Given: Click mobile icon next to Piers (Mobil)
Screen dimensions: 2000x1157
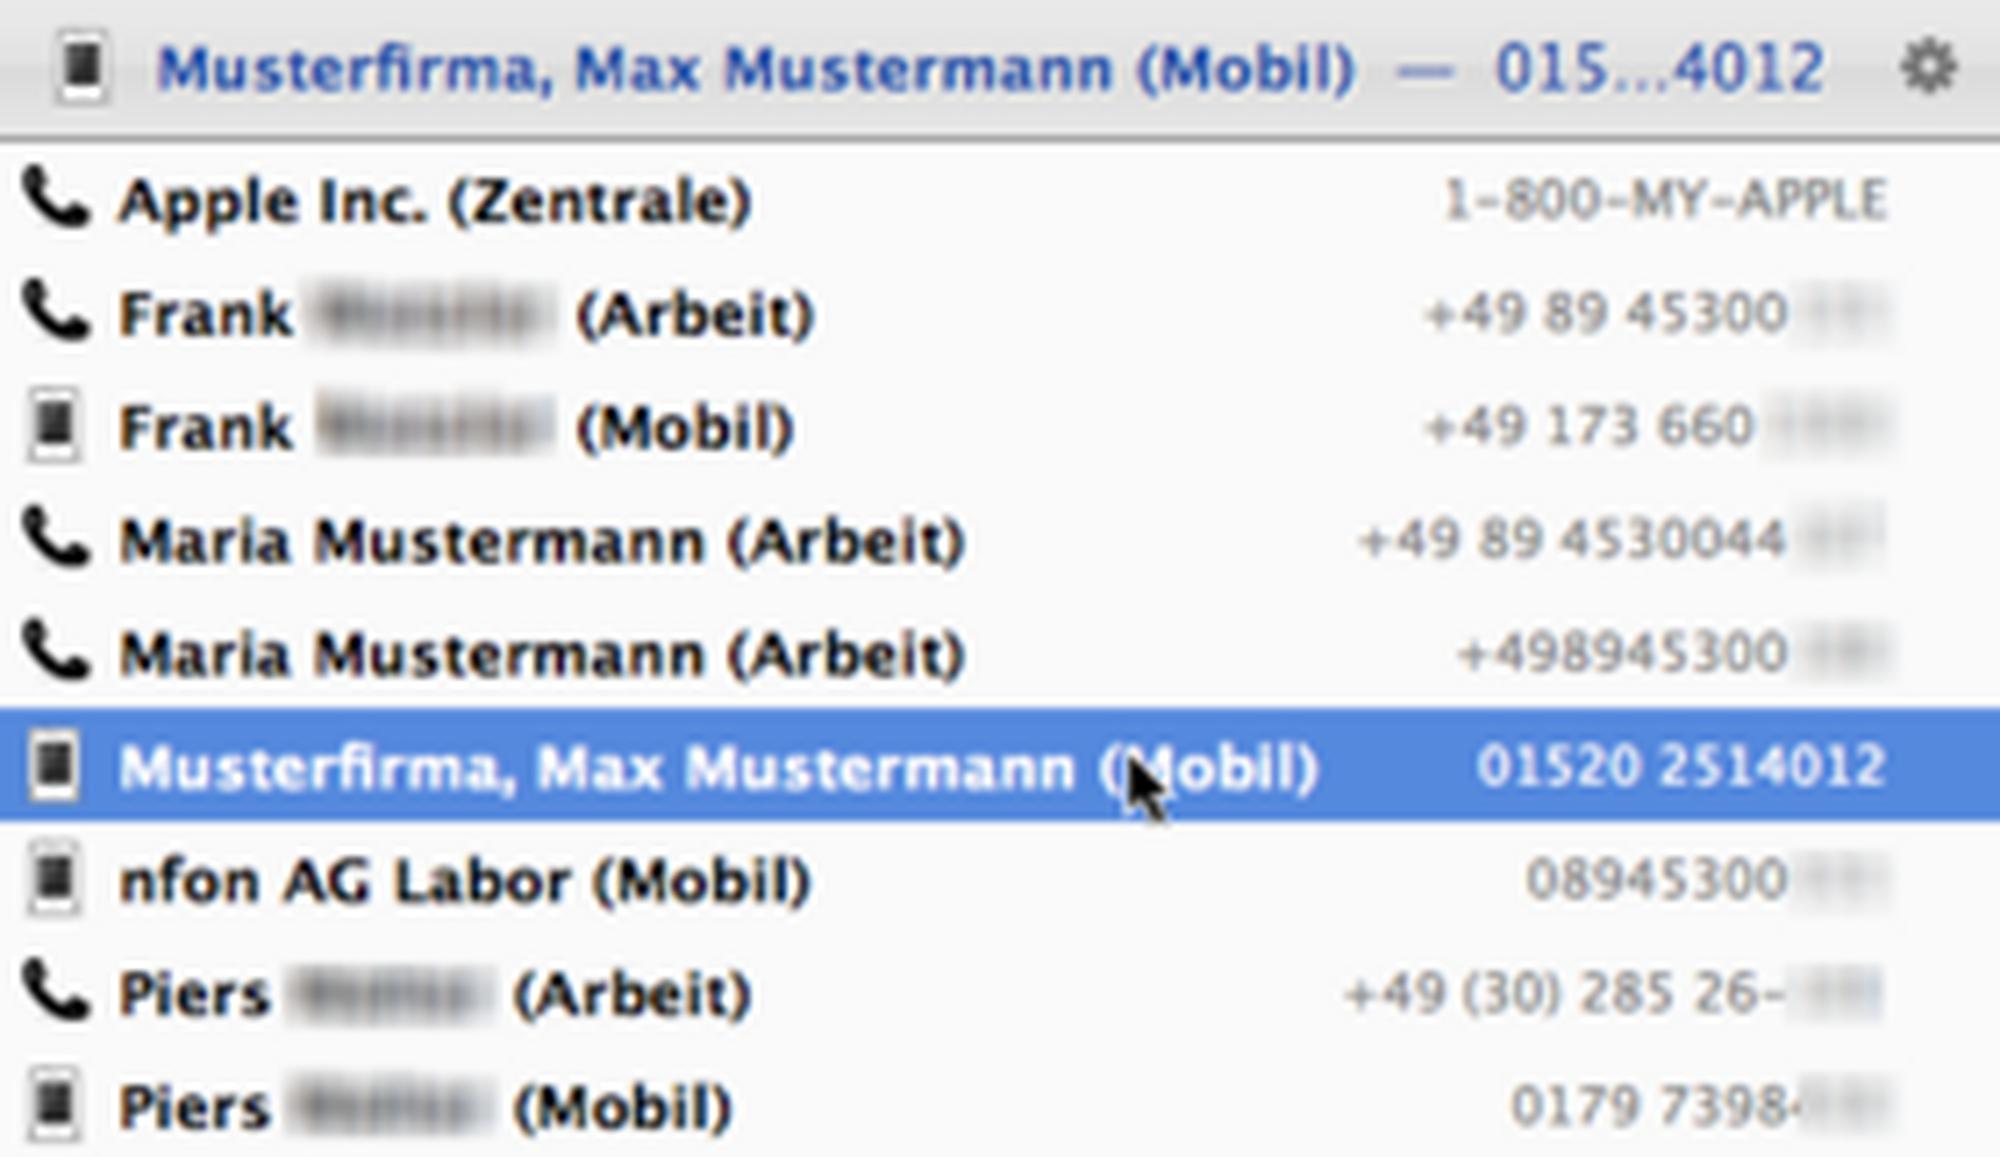Looking at the screenshot, I should click(x=54, y=1106).
